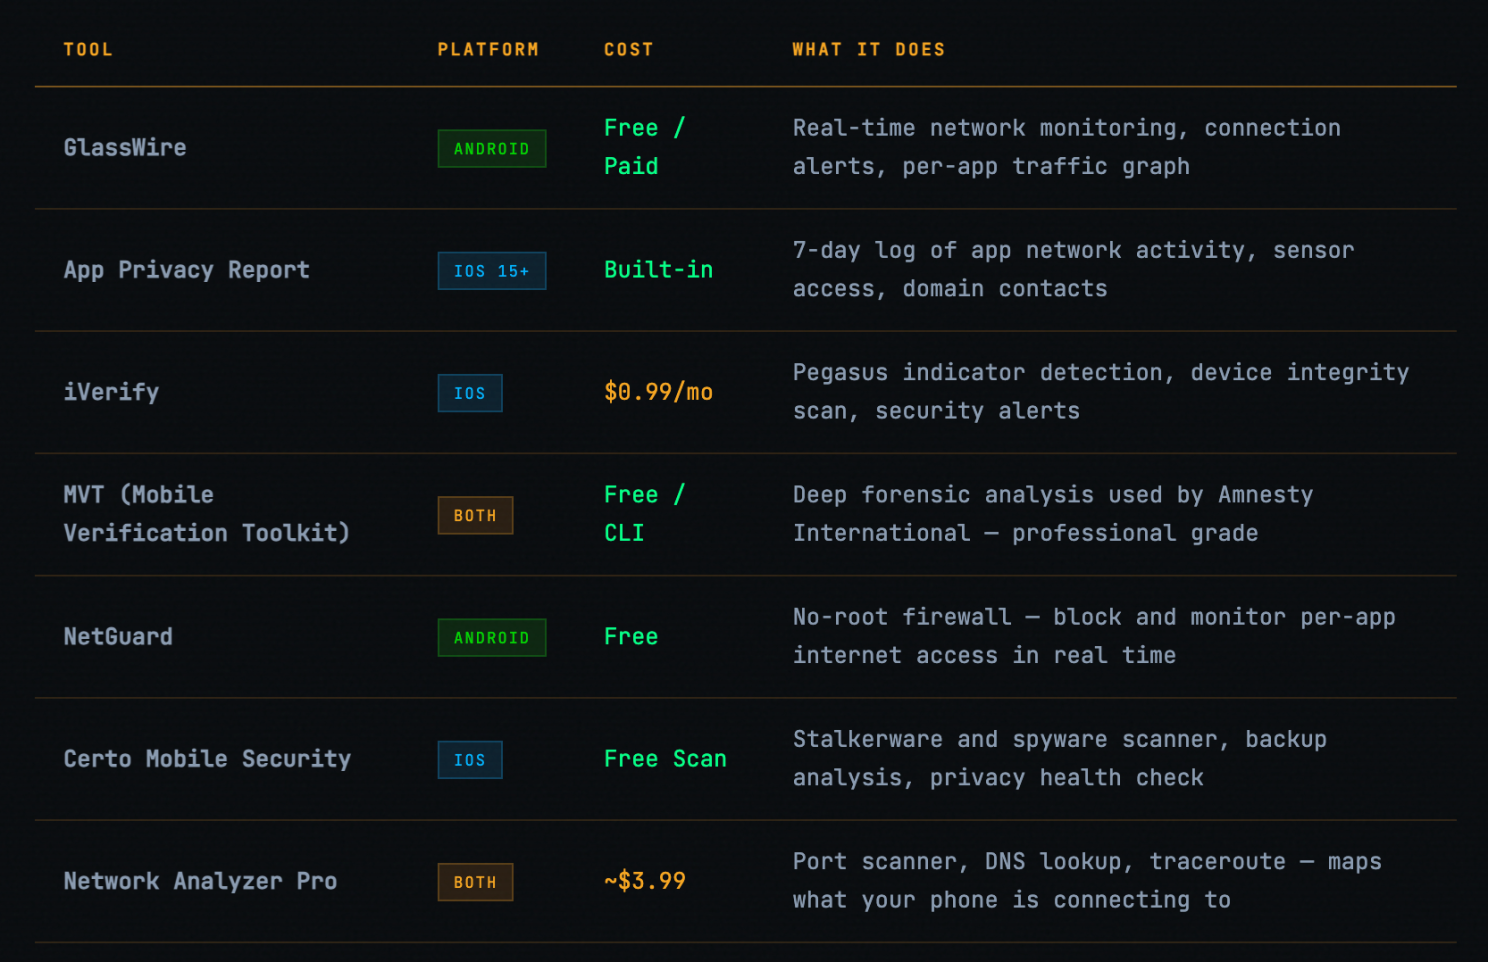Select the Real-time network monitoring description

pos(1067,147)
